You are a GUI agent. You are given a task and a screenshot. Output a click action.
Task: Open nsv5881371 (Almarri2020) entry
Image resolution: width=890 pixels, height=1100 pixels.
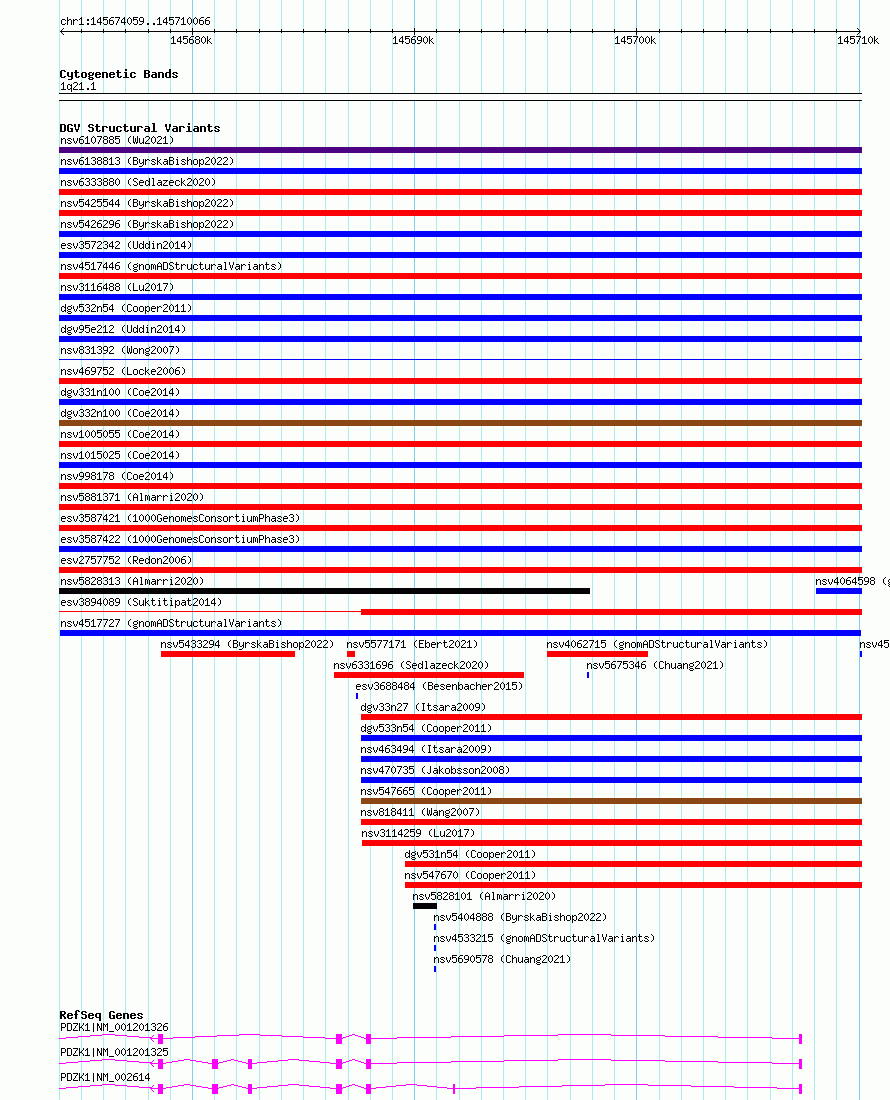click(x=132, y=498)
